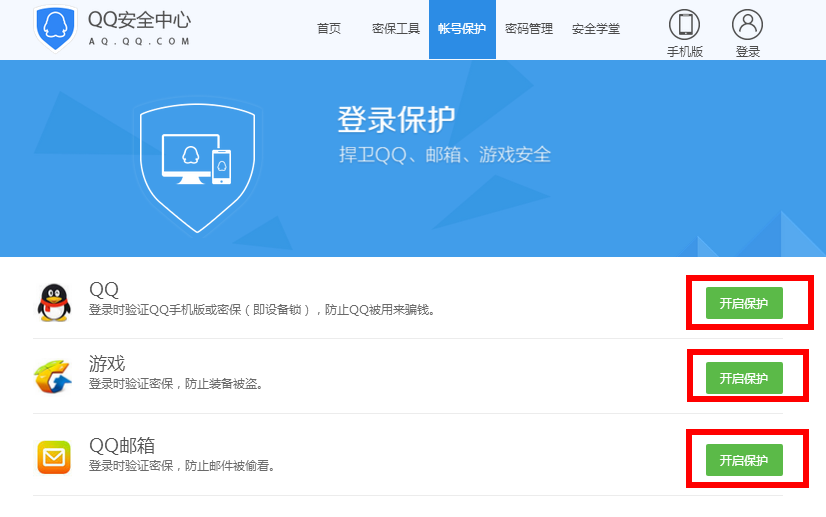This screenshot has height=517, width=826.
Task: Click the large shield illustration in the banner
Action: pyautogui.click(x=198, y=168)
